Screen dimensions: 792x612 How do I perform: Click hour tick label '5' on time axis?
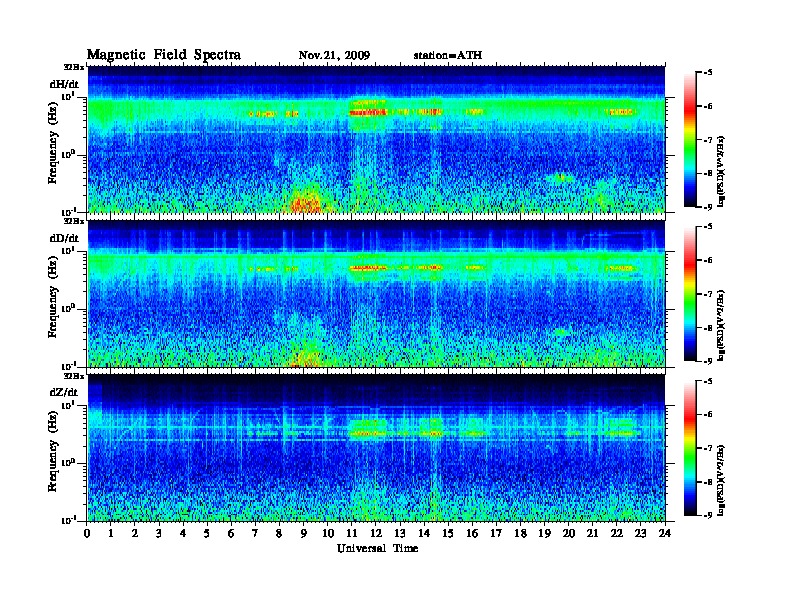207,533
